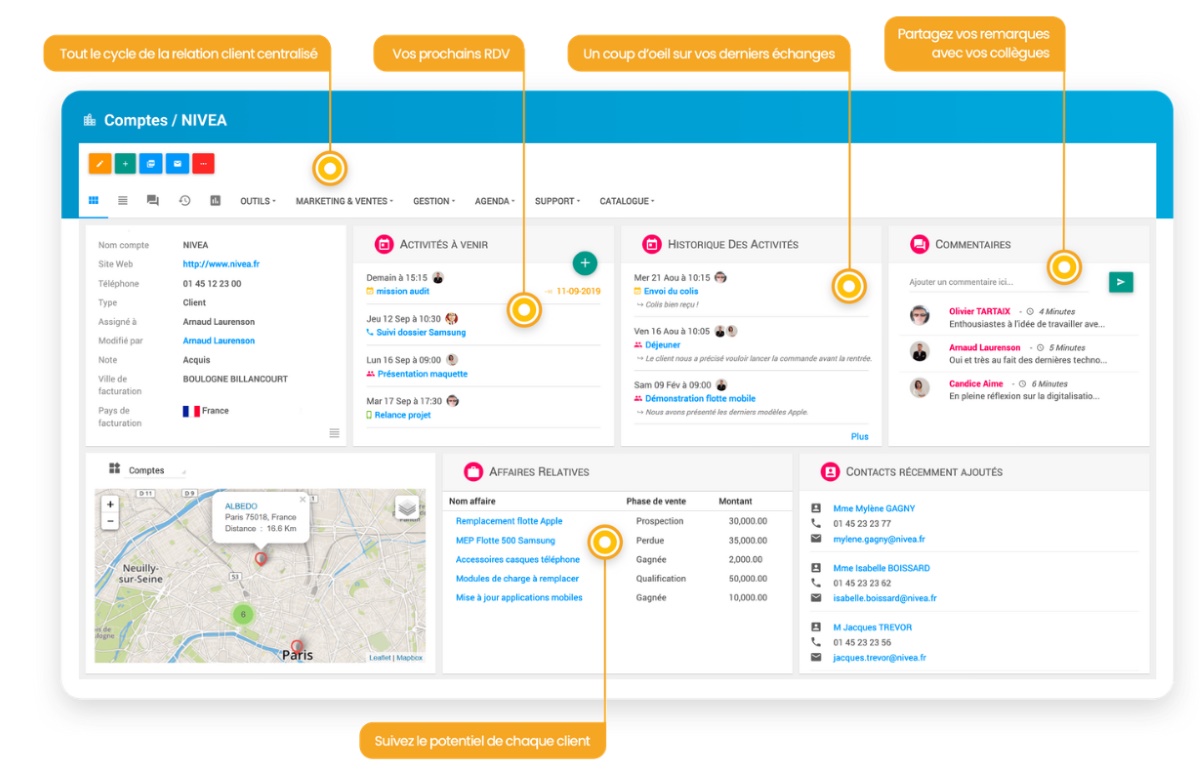Viewport: 1200px width, 777px height.
Task: Open the bar chart statistics view
Action: [x=215, y=201]
